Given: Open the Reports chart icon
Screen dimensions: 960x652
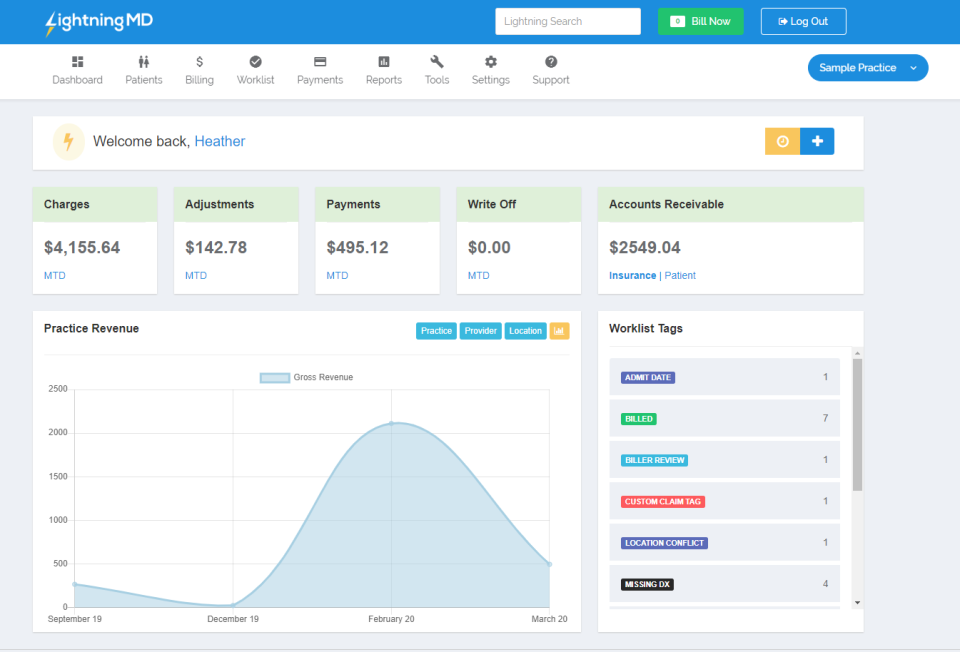Looking at the screenshot, I should point(384,62).
